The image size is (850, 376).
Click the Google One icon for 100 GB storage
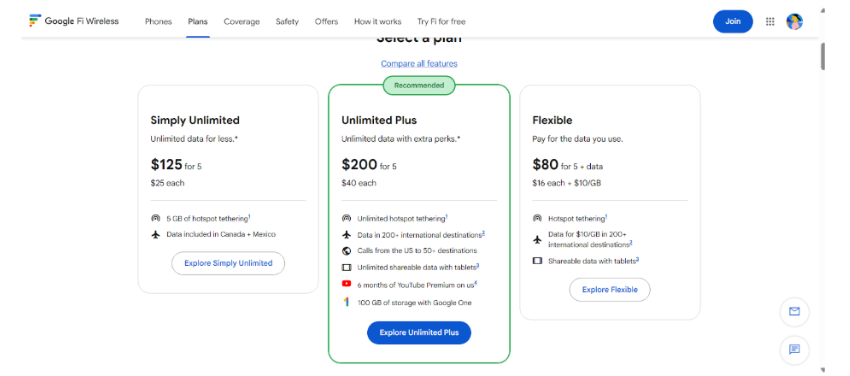tap(346, 302)
